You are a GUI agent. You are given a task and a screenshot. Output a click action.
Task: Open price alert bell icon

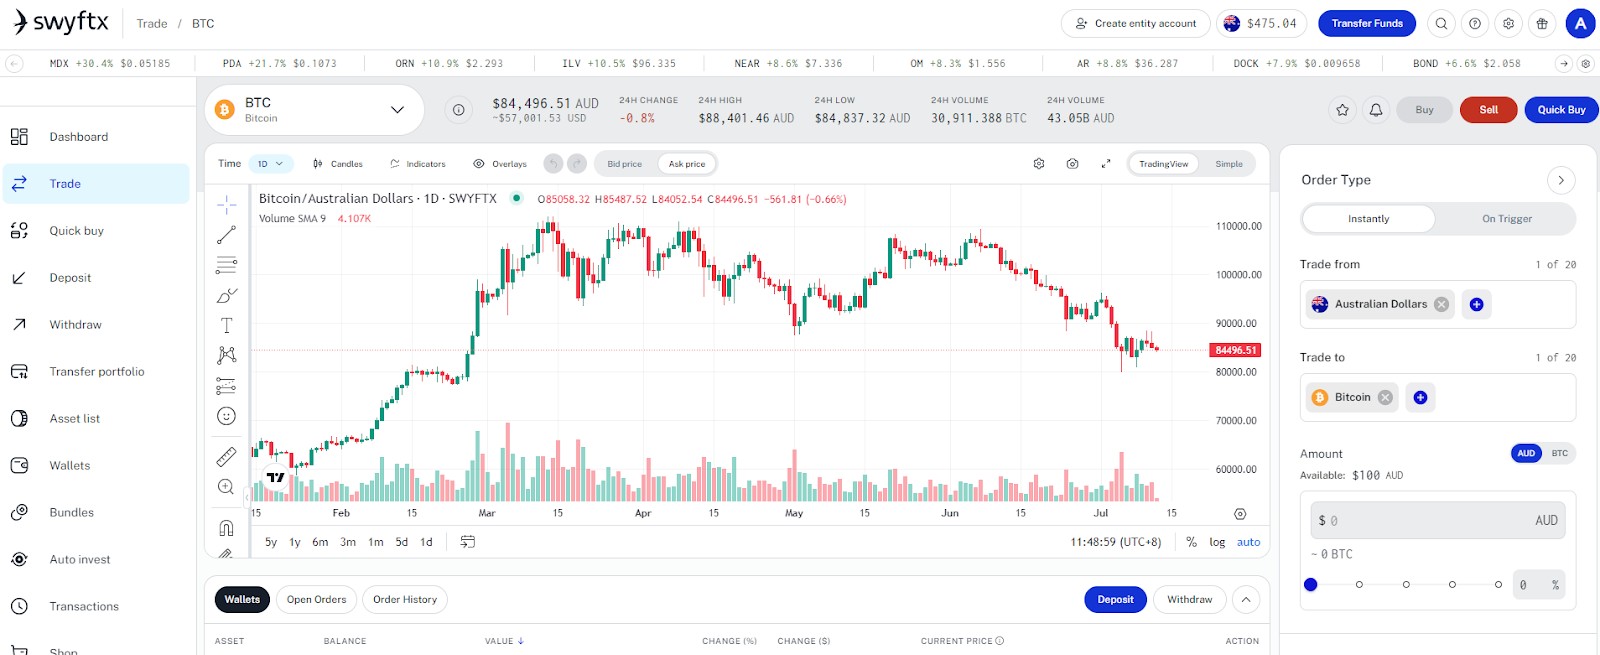(1376, 110)
